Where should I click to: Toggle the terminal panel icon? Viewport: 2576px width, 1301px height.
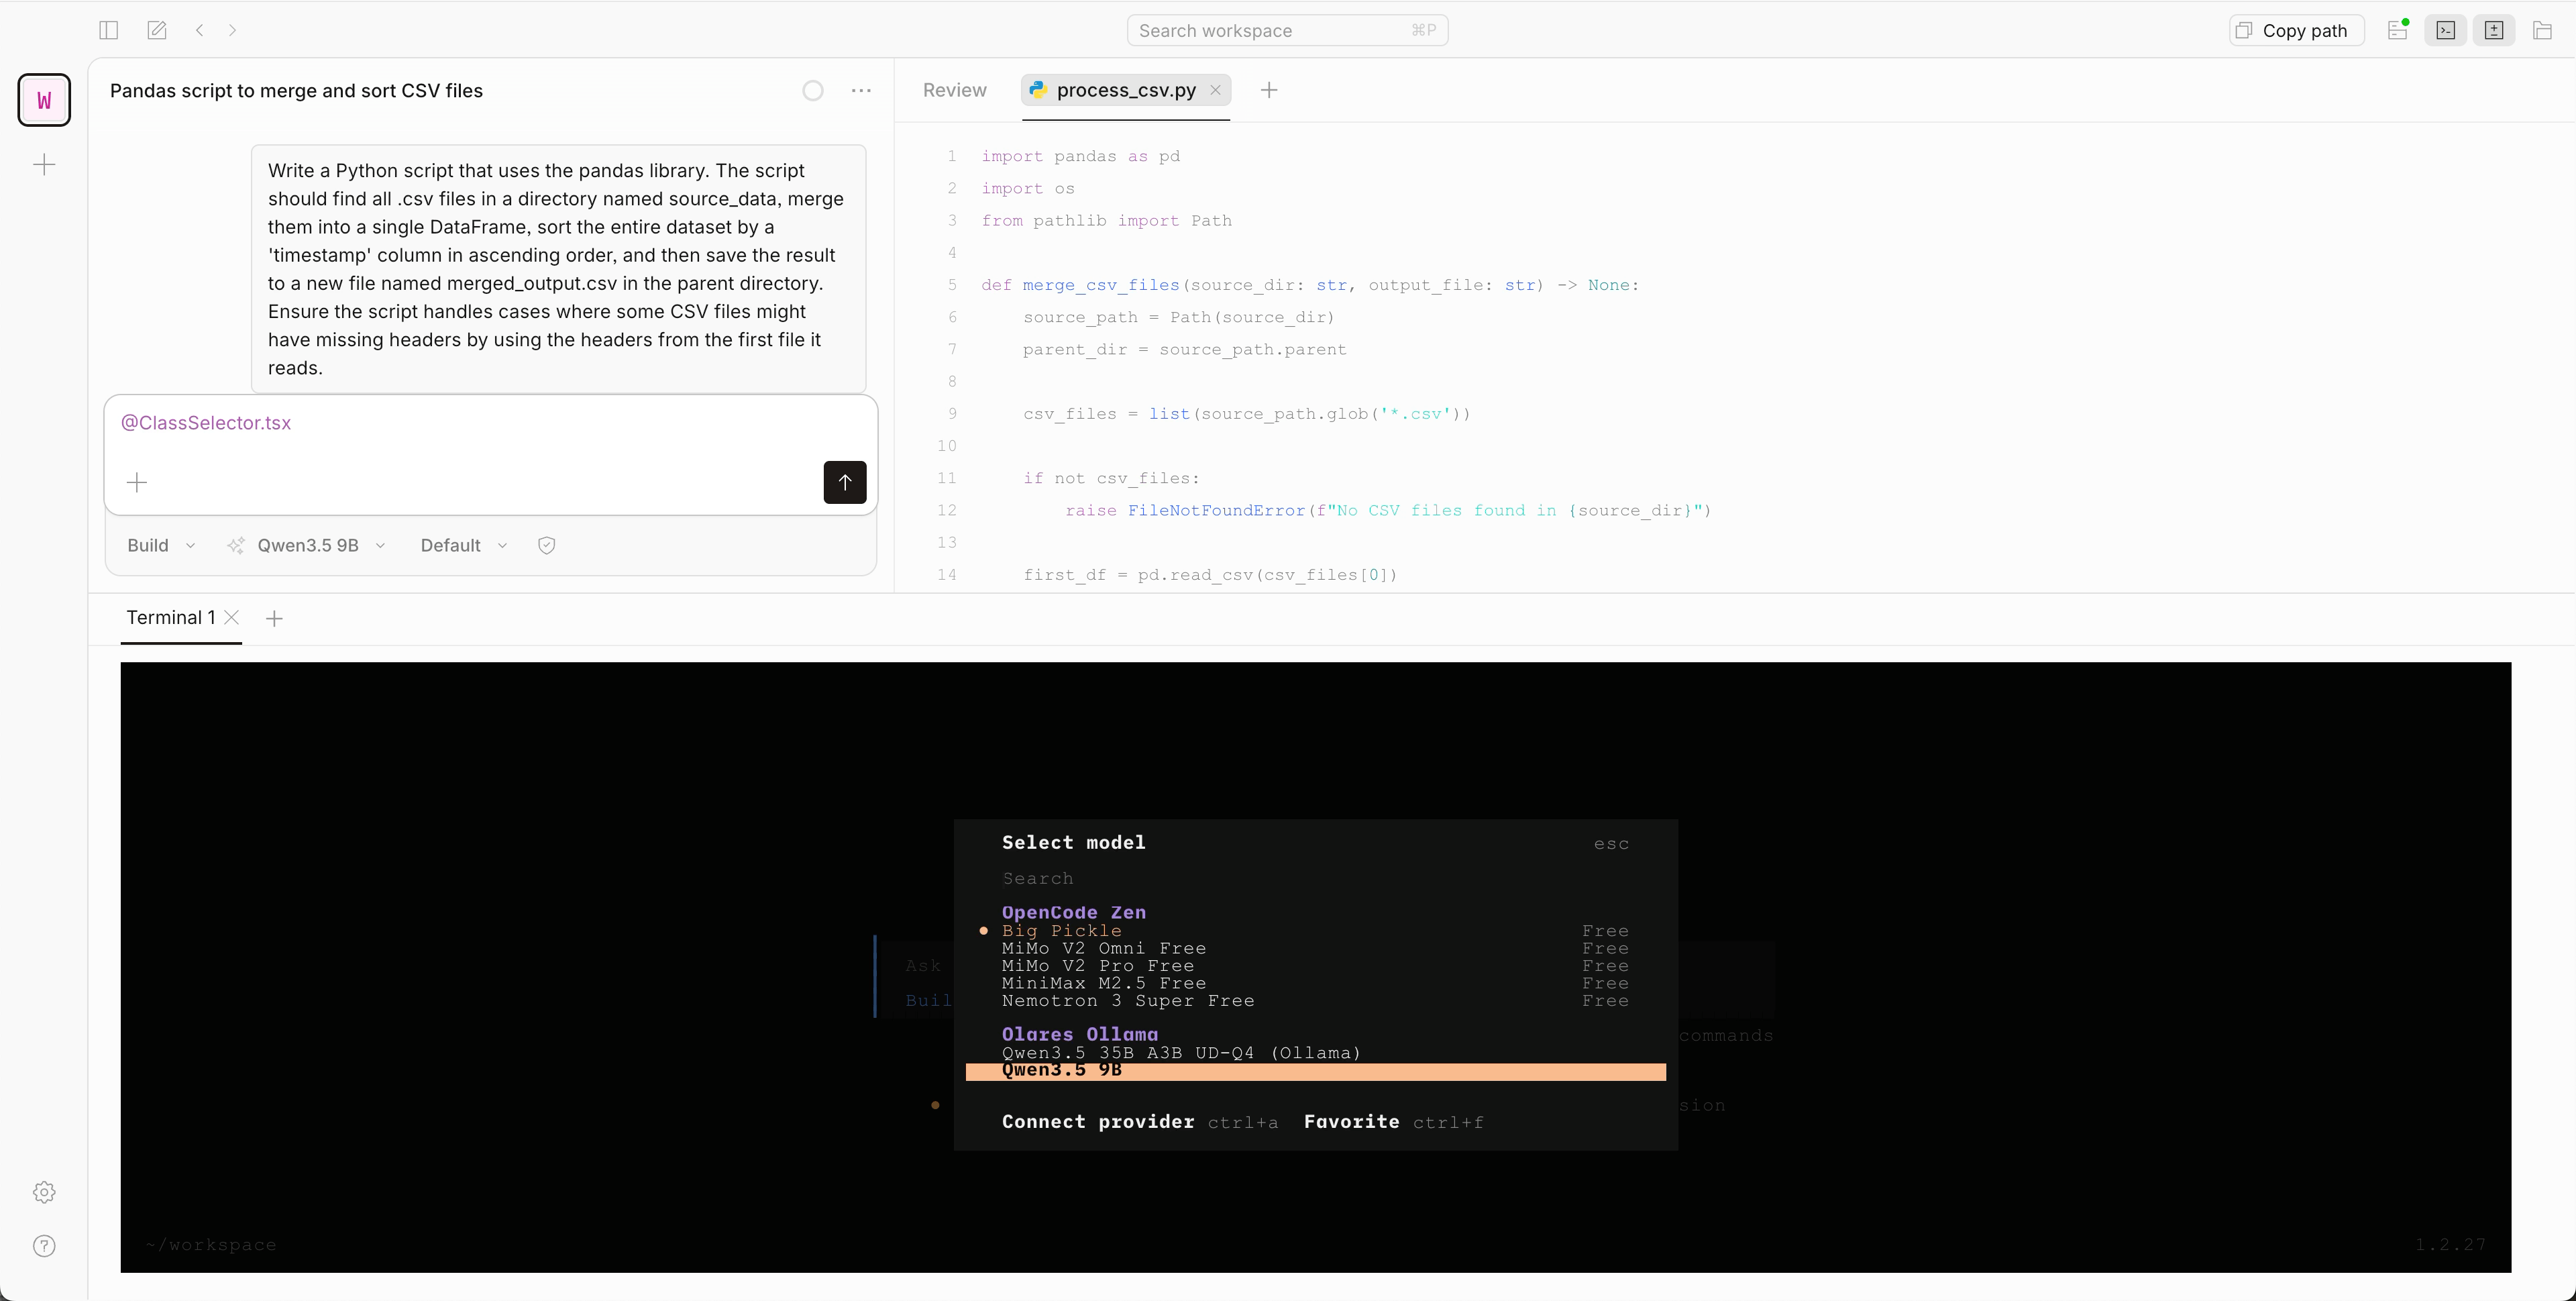pyautogui.click(x=2445, y=30)
